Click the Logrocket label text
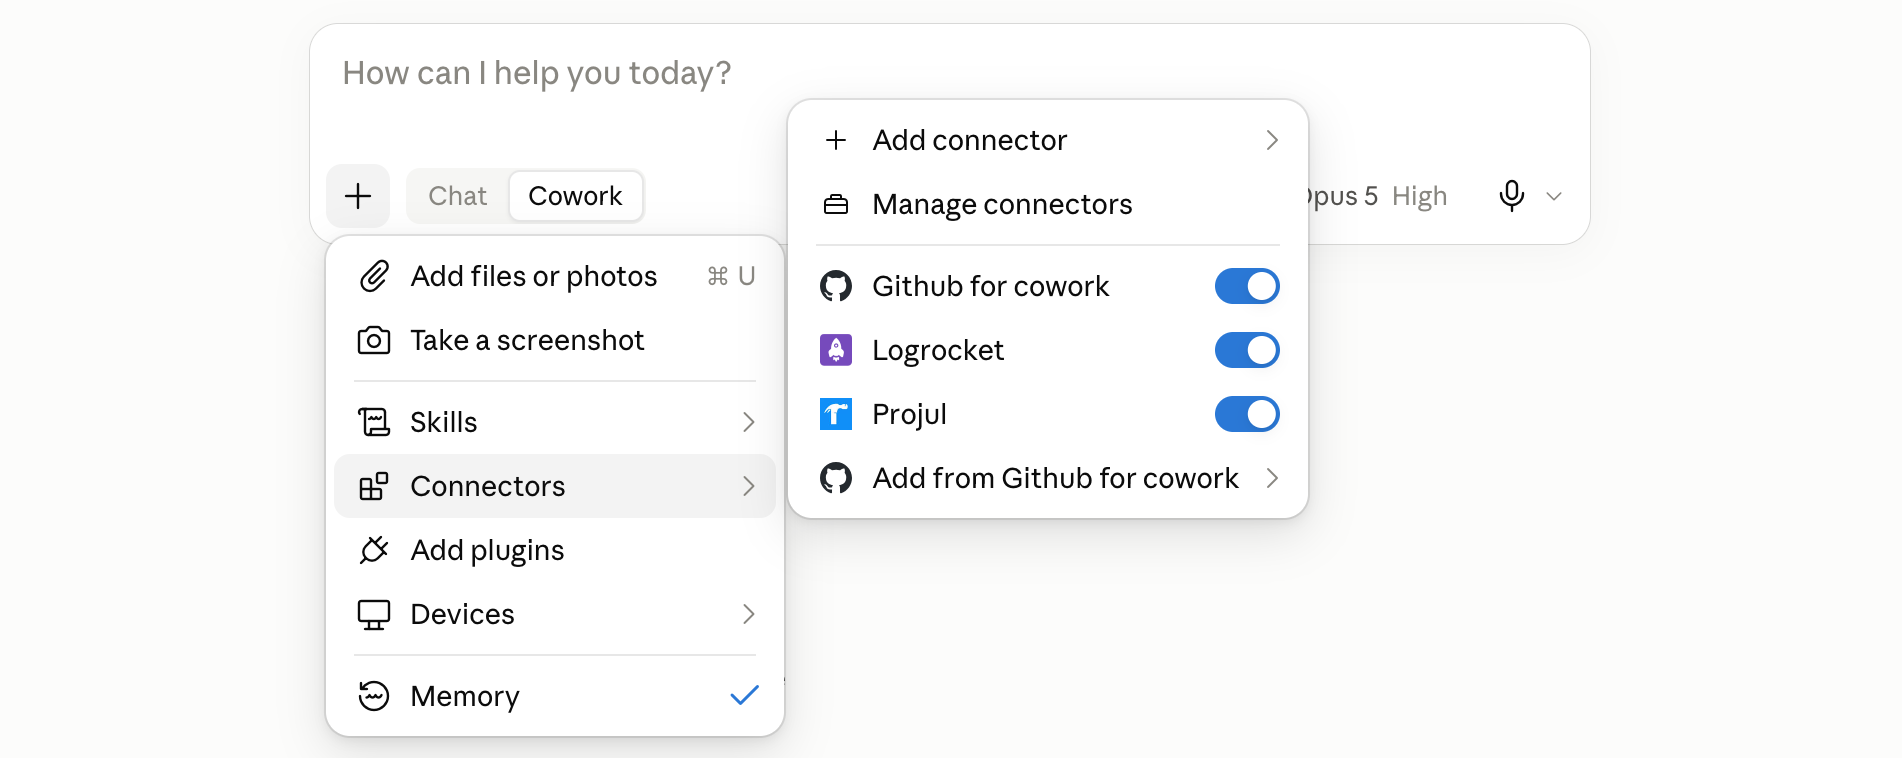This screenshot has height=758, width=1902. (938, 350)
